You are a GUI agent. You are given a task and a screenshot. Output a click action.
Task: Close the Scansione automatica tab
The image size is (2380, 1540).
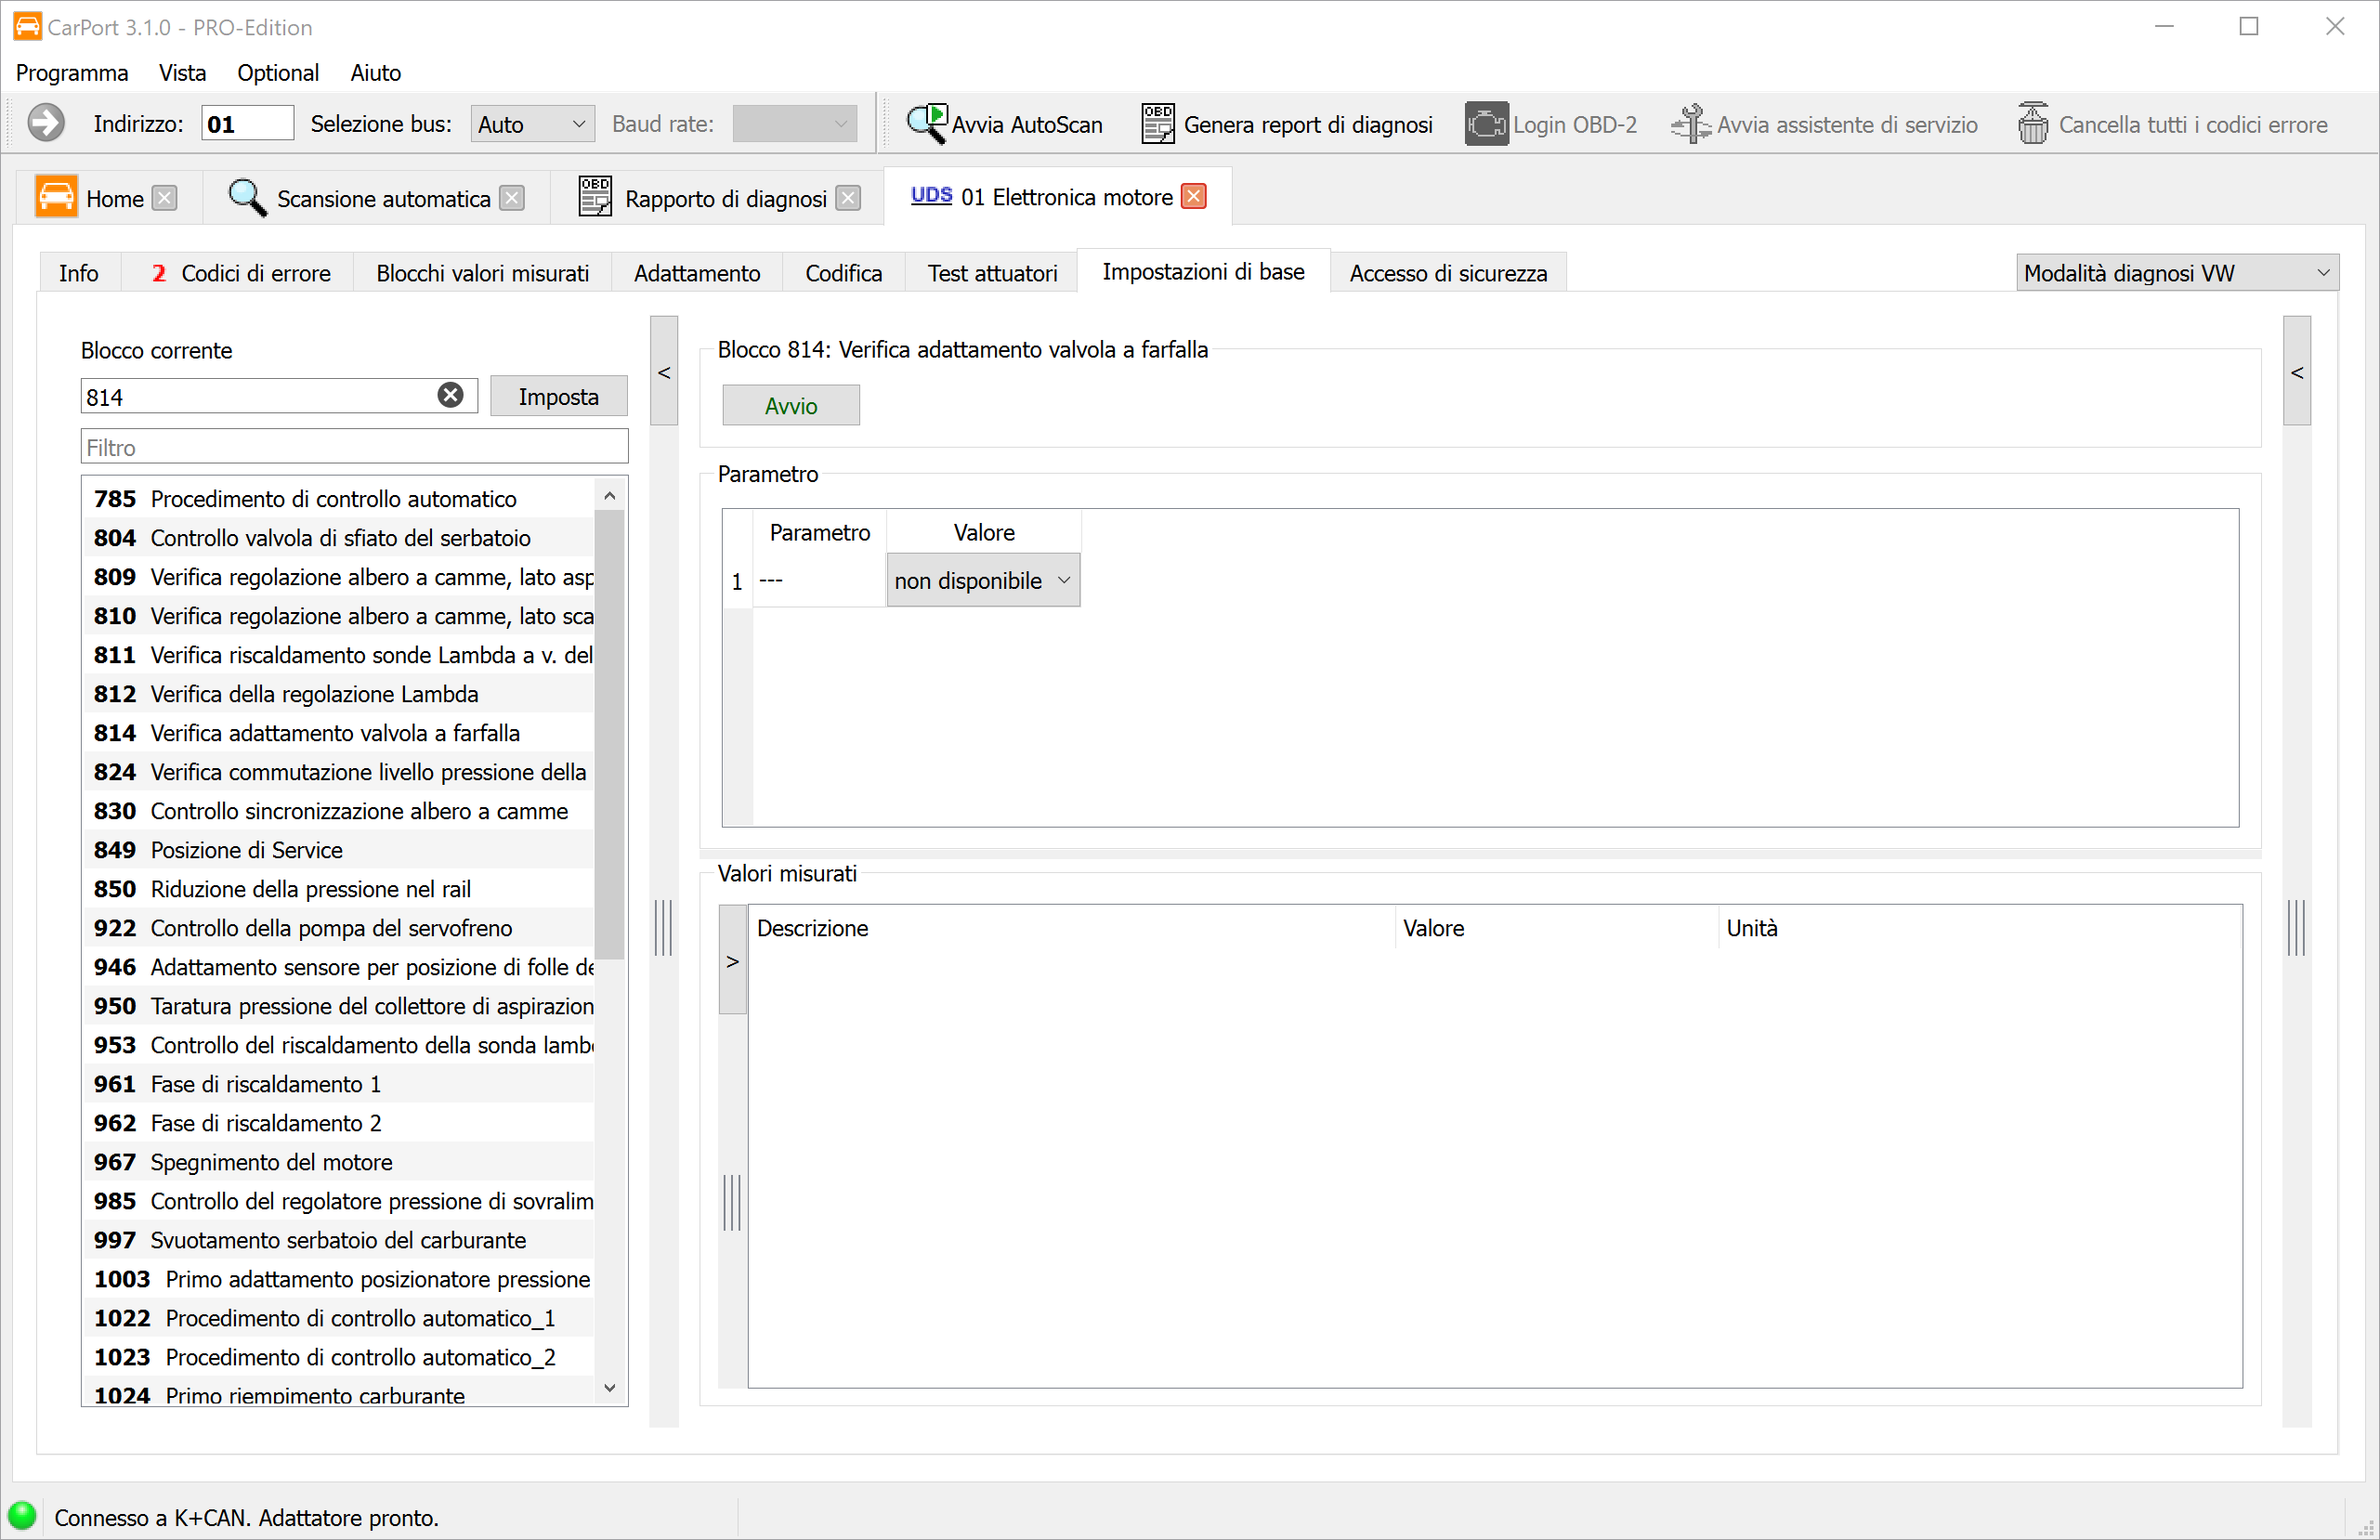(512, 199)
